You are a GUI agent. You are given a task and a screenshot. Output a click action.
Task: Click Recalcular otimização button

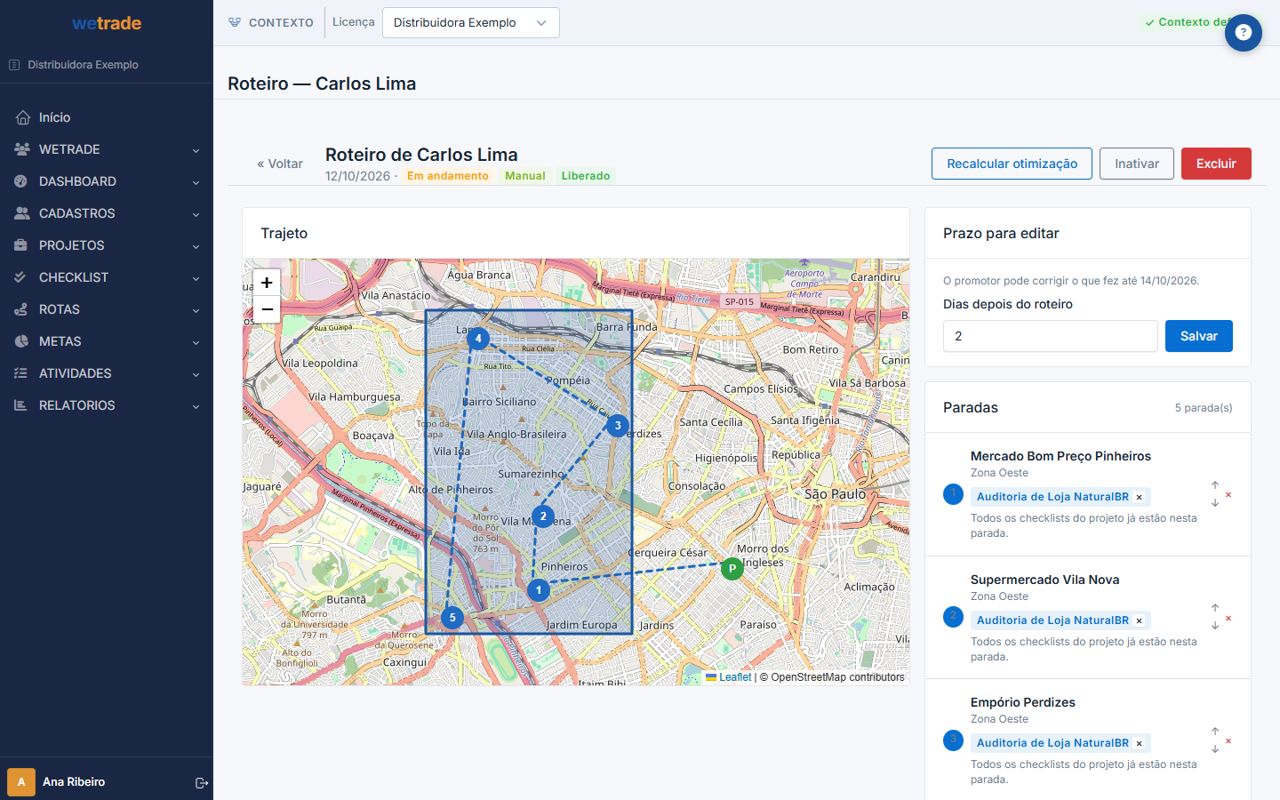tap(1012, 164)
